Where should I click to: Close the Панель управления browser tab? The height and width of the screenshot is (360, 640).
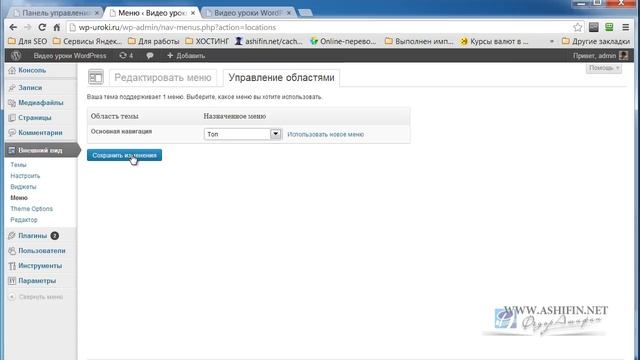tap(97, 13)
